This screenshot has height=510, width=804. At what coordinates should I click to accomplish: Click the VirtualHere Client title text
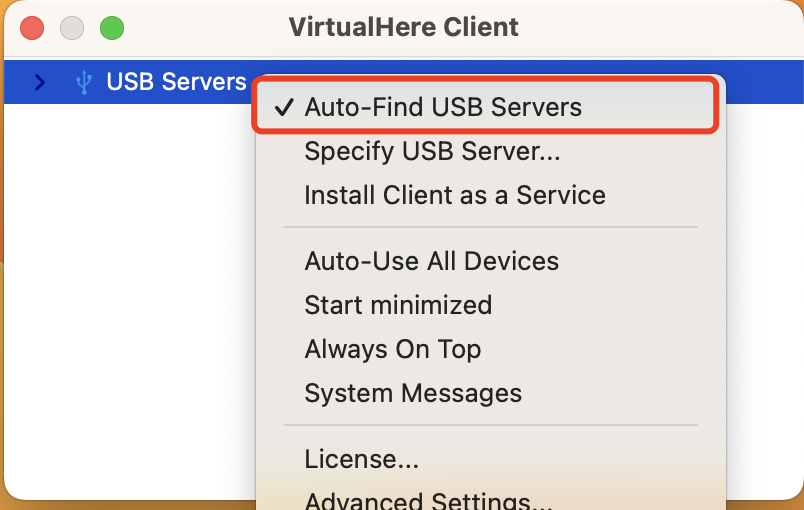point(403,27)
